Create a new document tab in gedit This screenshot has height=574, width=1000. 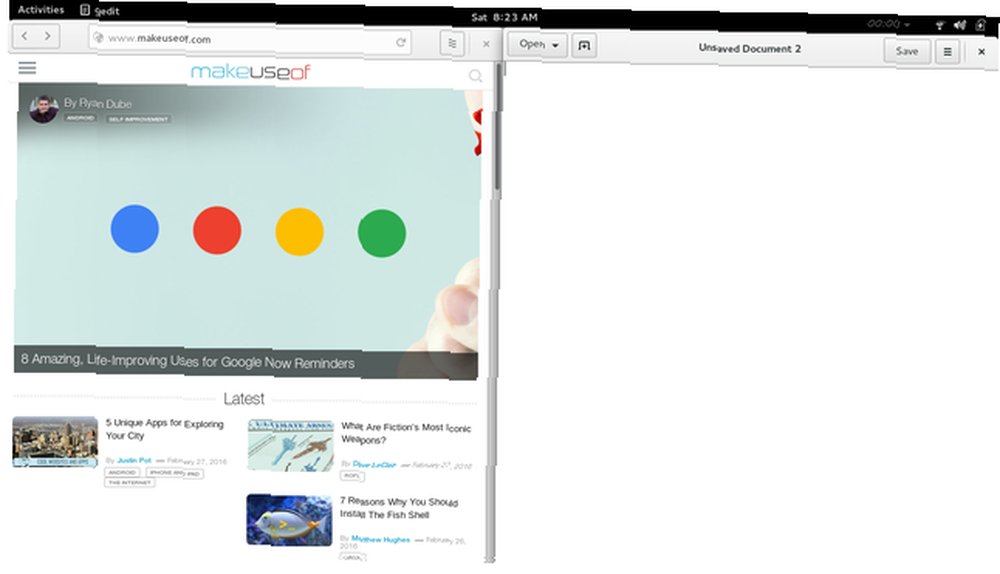(584, 45)
